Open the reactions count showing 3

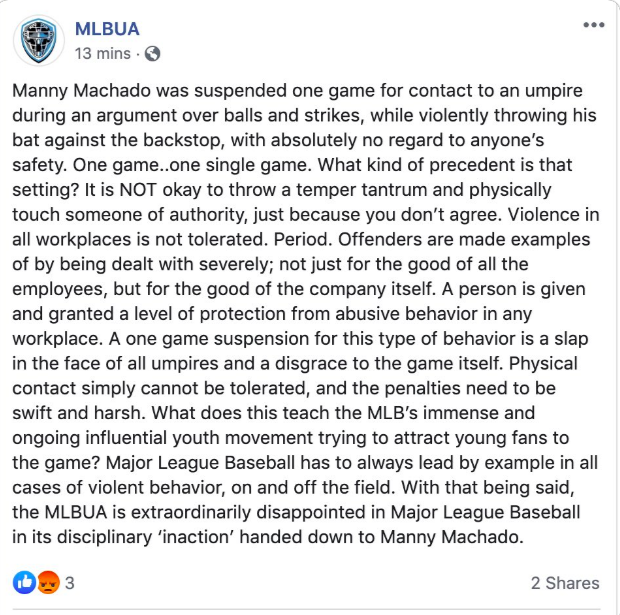click(x=70, y=583)
